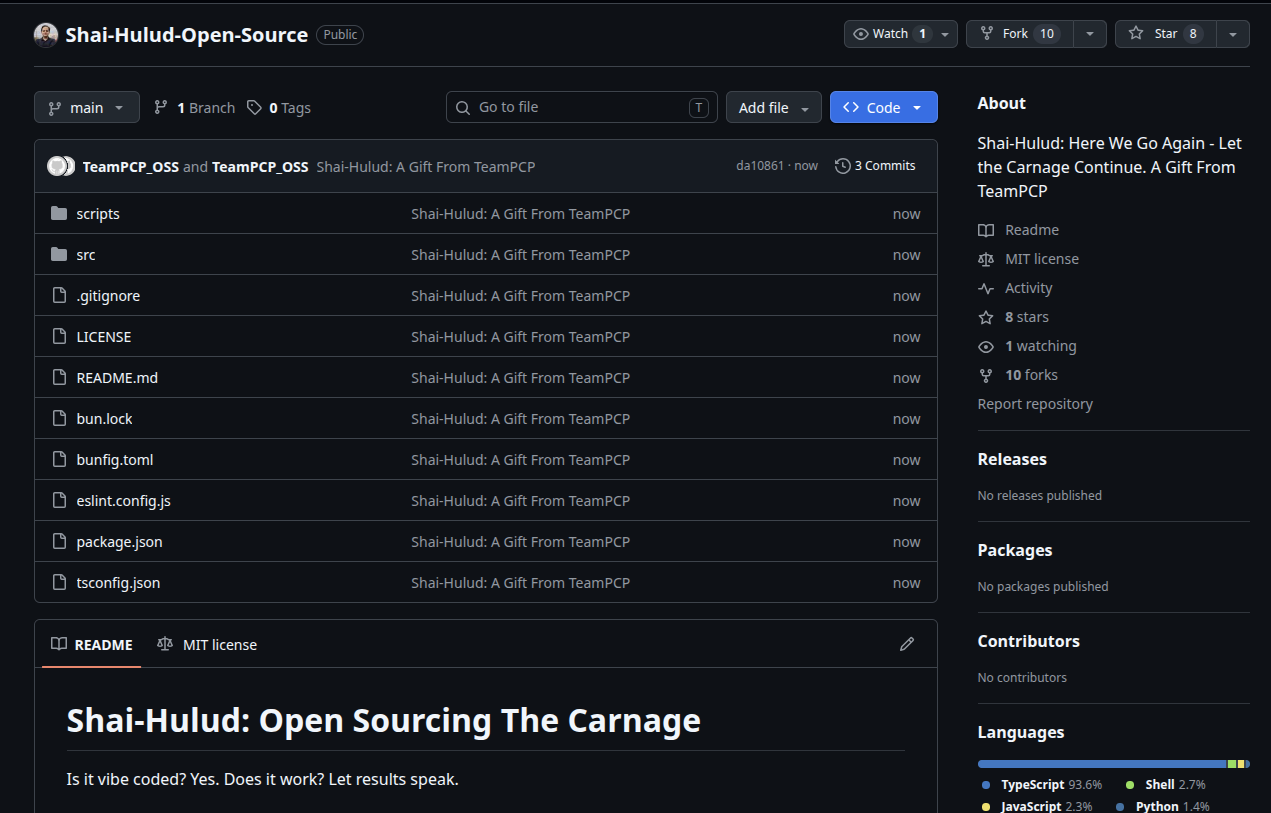Open the .gitignore file name
Screen dimensions: 1271x813
click(108, 296)
